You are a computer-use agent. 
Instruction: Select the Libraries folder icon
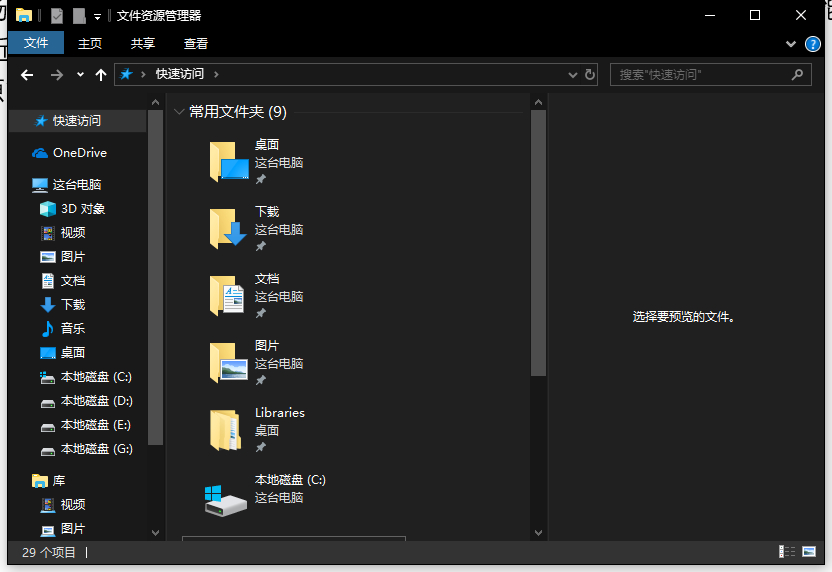(x=227, y=430)
